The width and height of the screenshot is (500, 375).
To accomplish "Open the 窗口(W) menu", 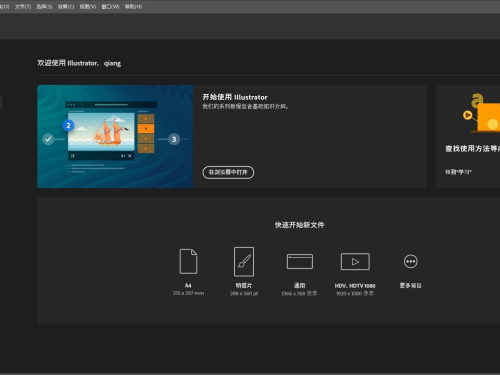I will (x=110, y=7).
